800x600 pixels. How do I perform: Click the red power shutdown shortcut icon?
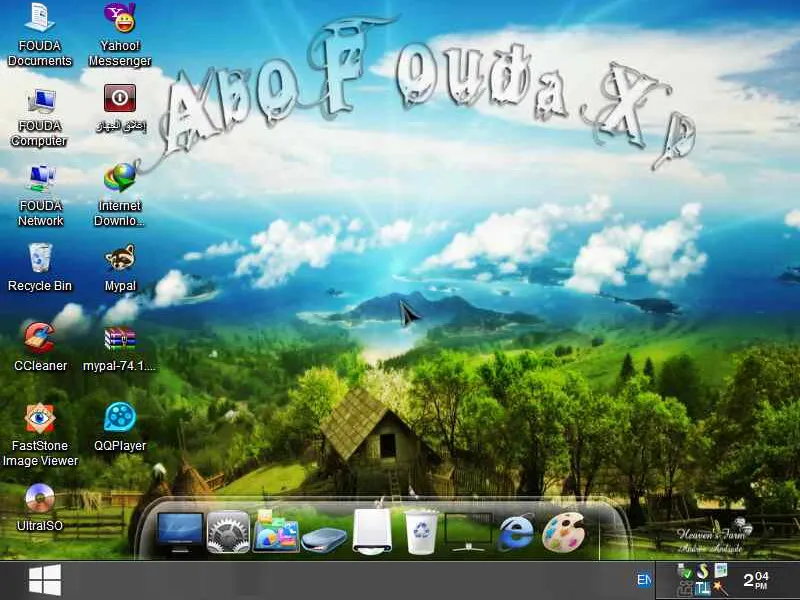tap(120, 98)
